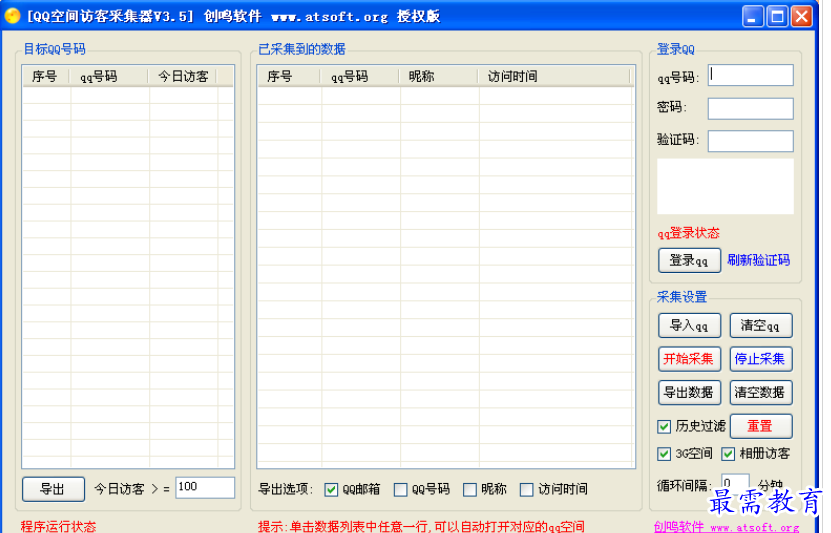The width and height of the screenshot is (831, 533).
Task: Click the 访问时间 column header
Action: [554, 76]
